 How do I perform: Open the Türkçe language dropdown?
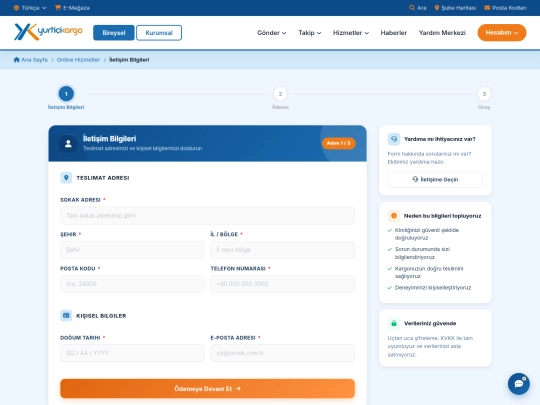(30, 8)
